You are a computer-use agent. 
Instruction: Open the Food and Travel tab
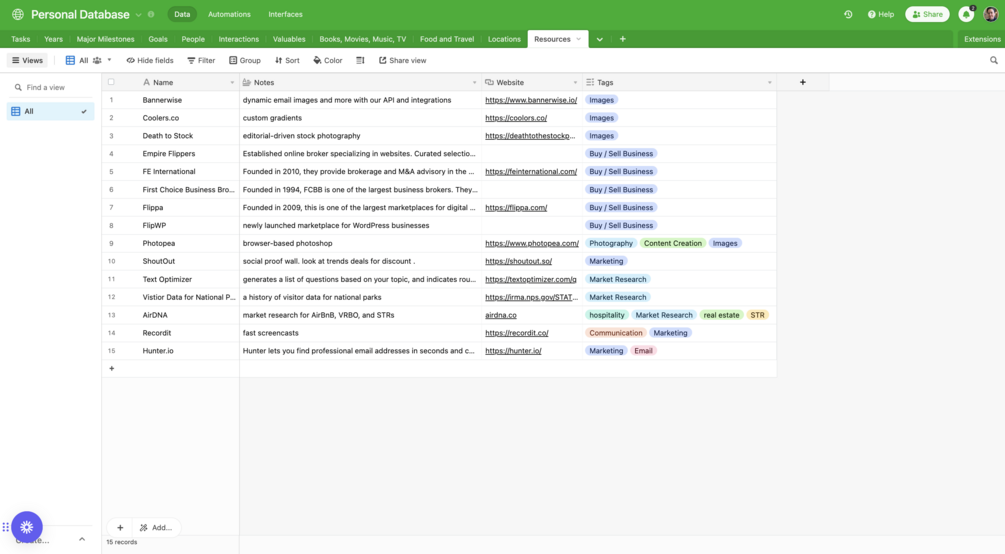(x=447, y=39)
